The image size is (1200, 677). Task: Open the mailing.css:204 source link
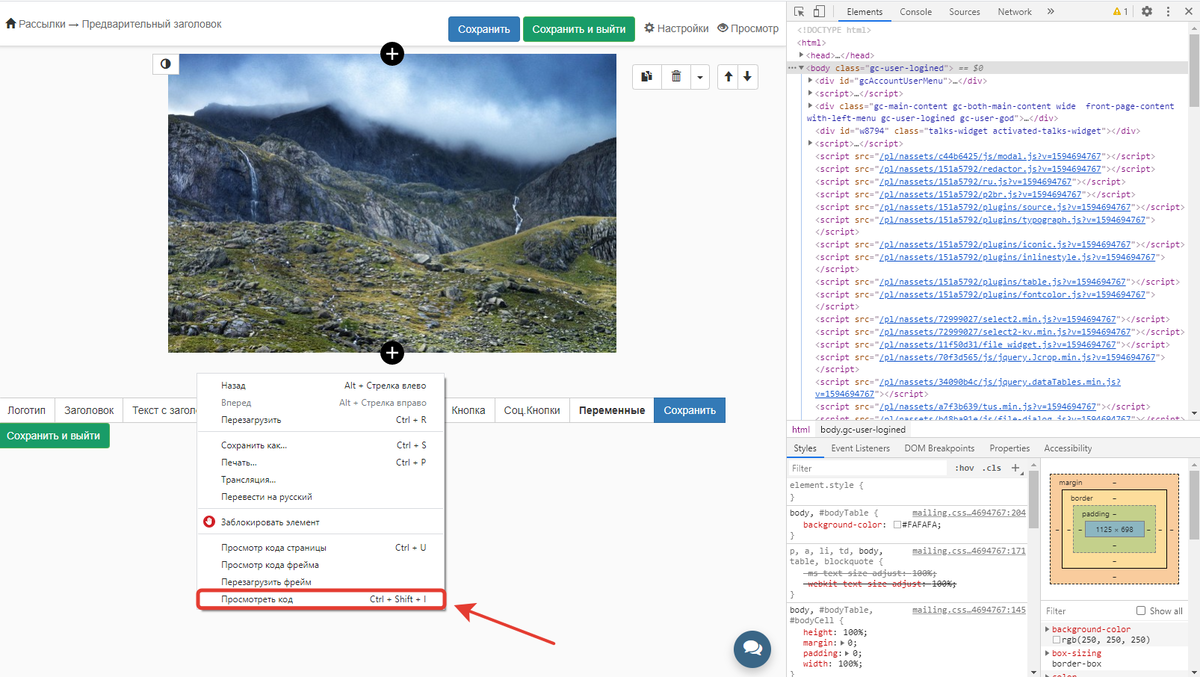(x=969, y=513)
